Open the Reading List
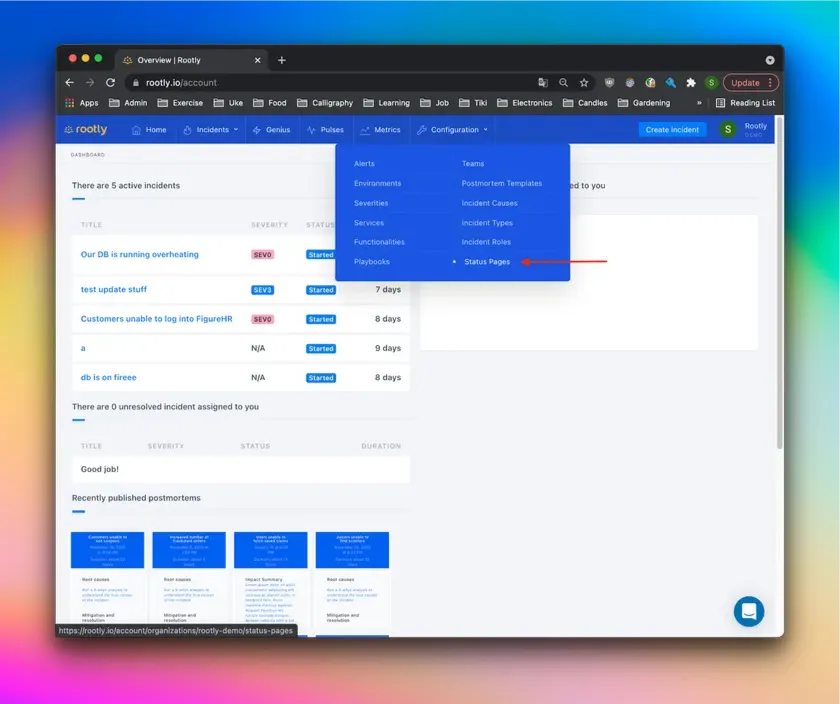Viewport: 840px width, 704px height. coord(746,103)
